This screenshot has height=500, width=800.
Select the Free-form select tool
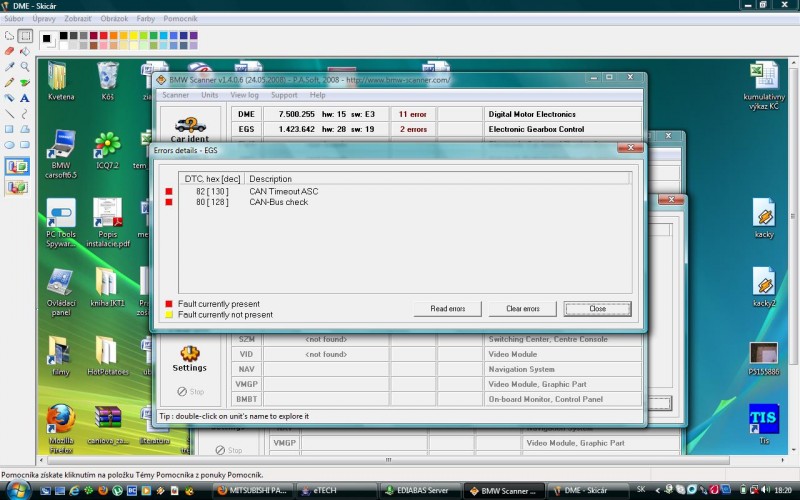pyautogui.click(x=9, y=36)
